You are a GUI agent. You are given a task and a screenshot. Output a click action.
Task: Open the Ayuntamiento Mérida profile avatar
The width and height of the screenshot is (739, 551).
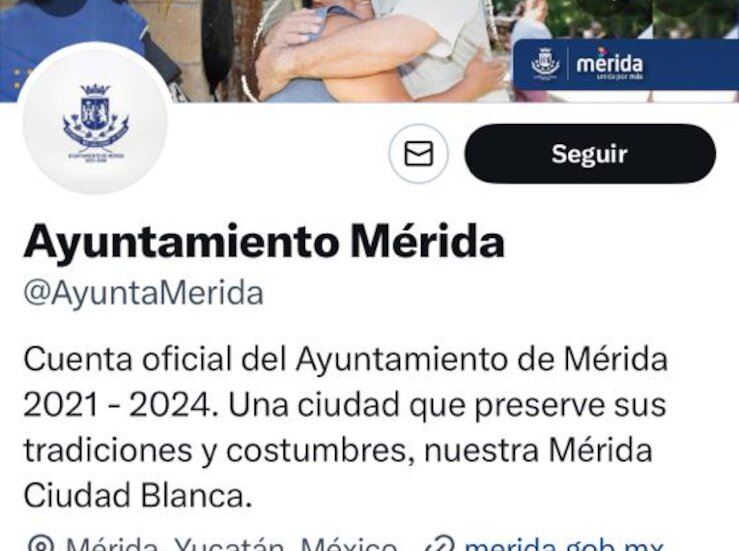pos(96,118)
